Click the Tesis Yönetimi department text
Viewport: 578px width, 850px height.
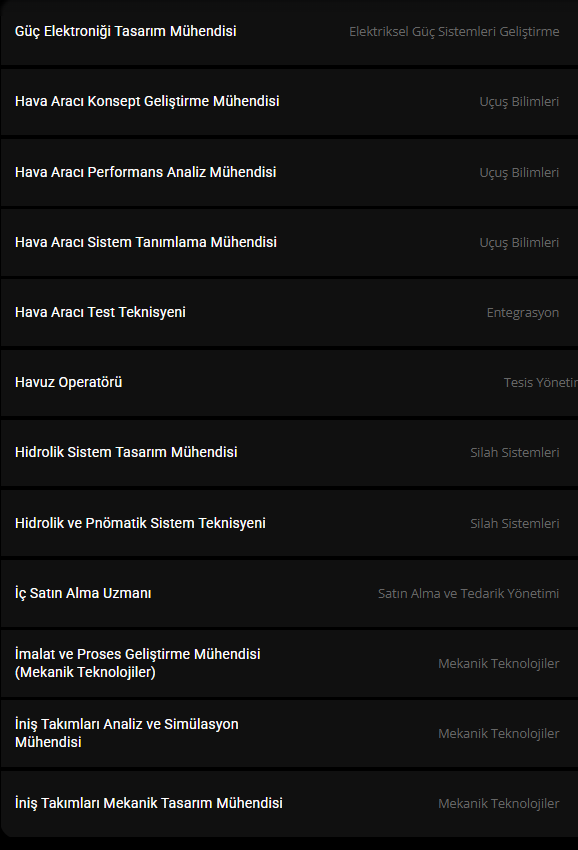pos(541,383)
